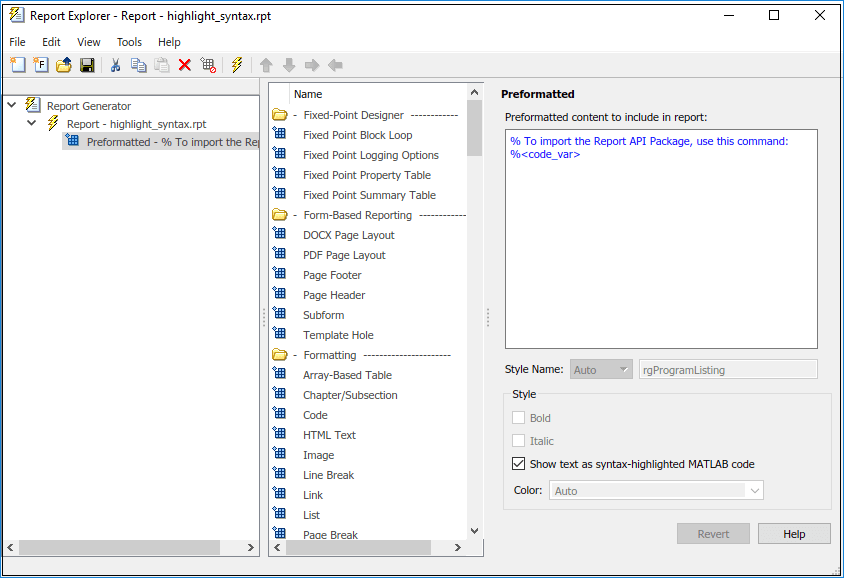The image size is (844, 578).
Task: Click icon next to Line Break component
Action: point(279,474)
